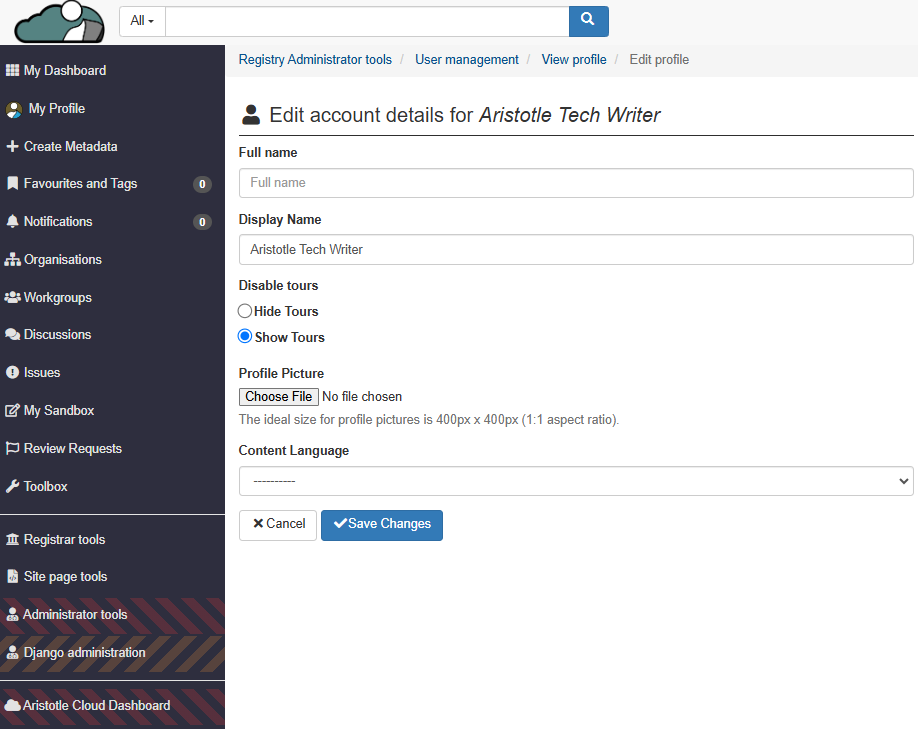The height and width of the screenshot is (729, 918).
Task: Click the My Sandbox edit icon
Action: 12,411
